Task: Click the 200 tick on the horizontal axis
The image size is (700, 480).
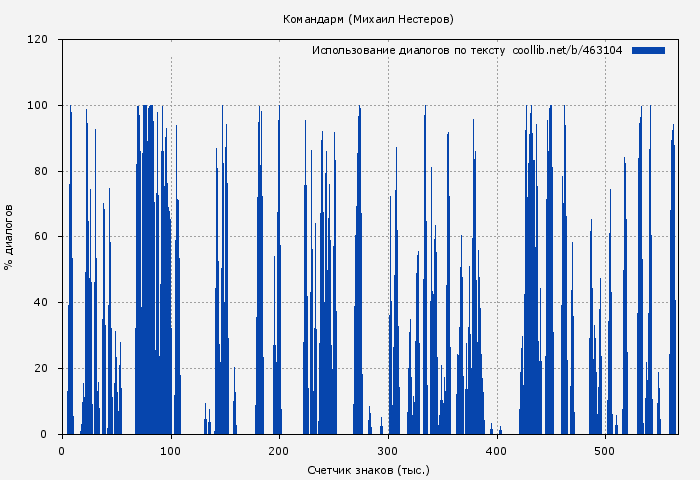Action: tap(280, 451)
